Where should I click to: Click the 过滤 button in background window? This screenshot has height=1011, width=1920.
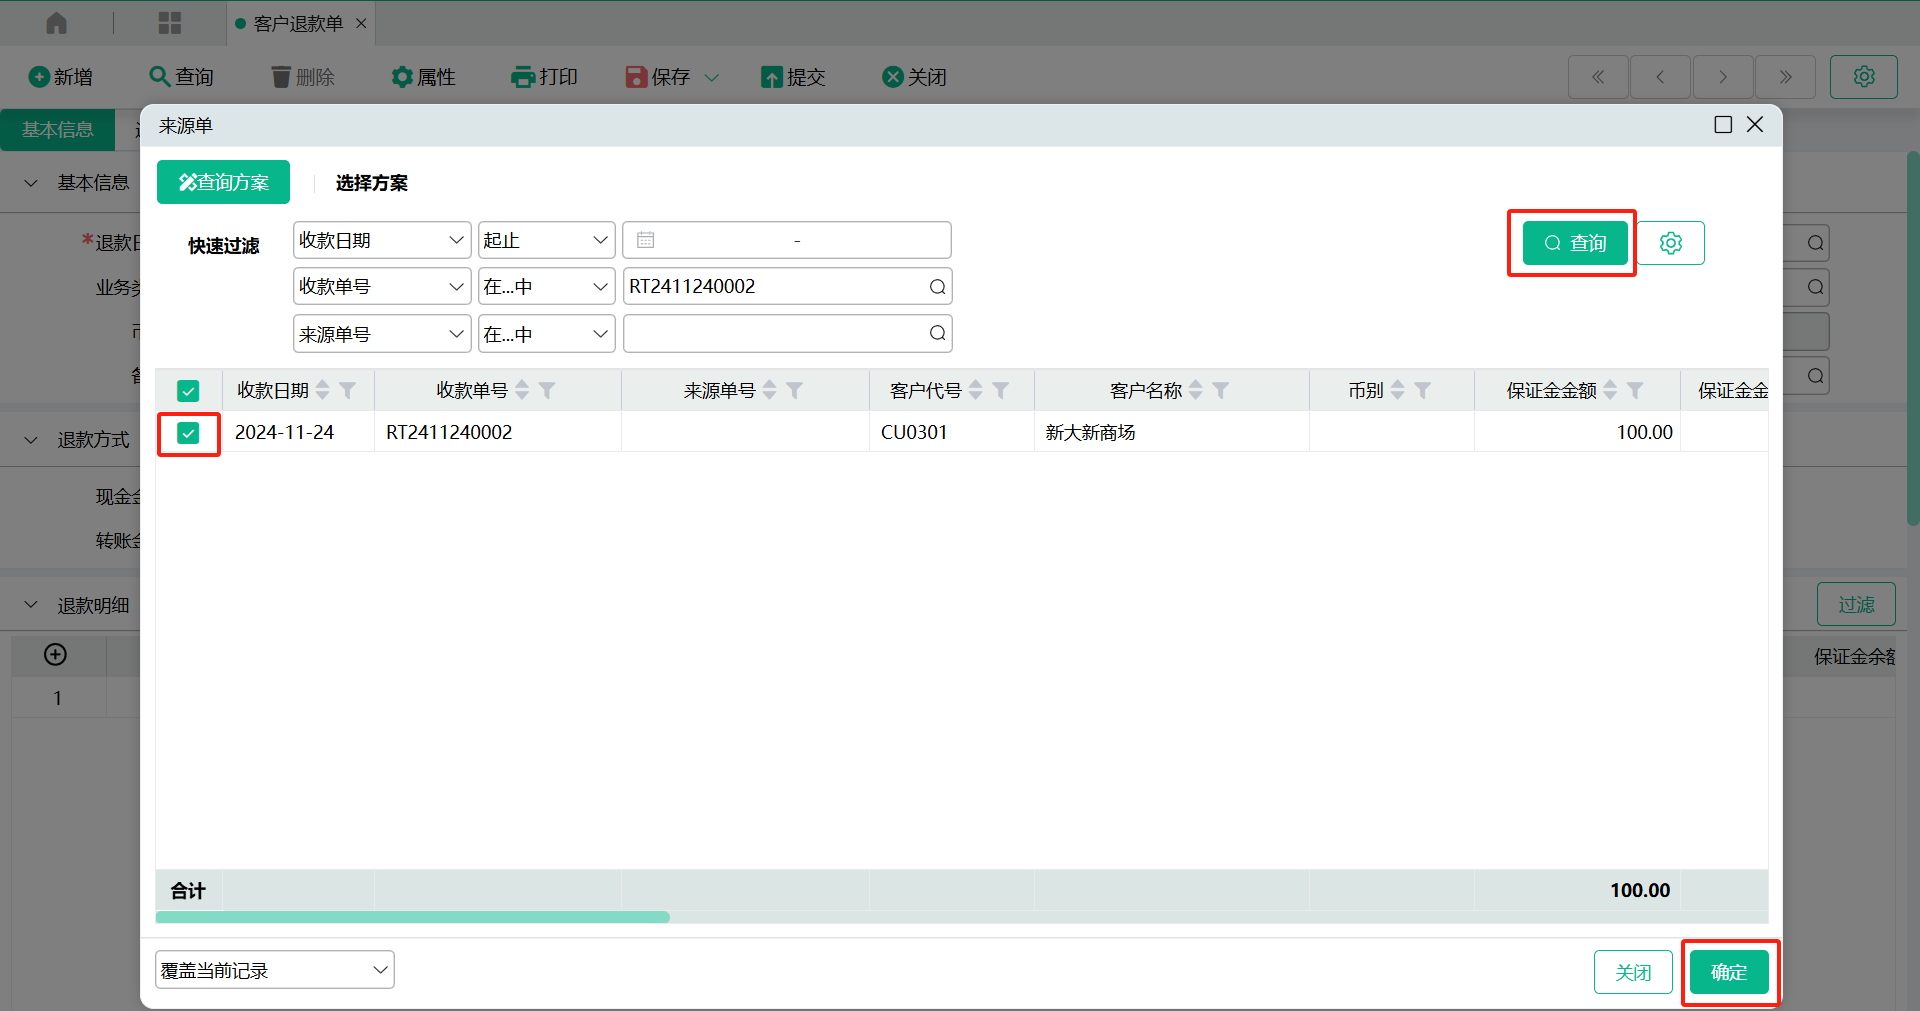tap(1856, 604)
